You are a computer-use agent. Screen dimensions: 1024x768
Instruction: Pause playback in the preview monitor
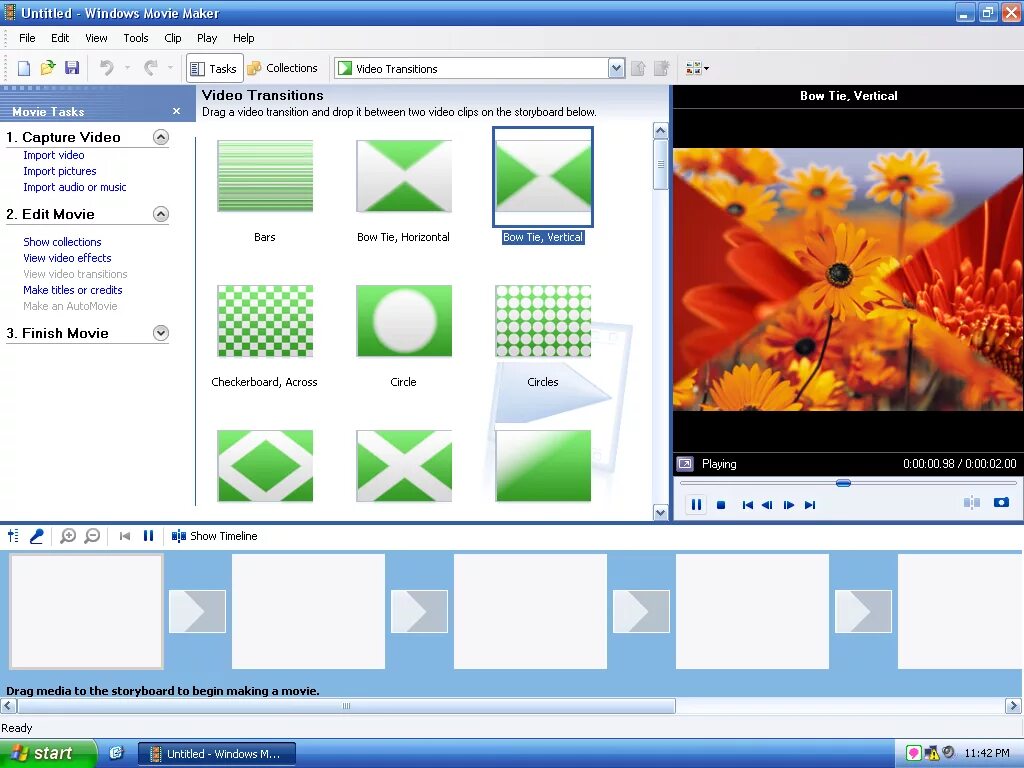pyautogui.click(x=696, y=505)
